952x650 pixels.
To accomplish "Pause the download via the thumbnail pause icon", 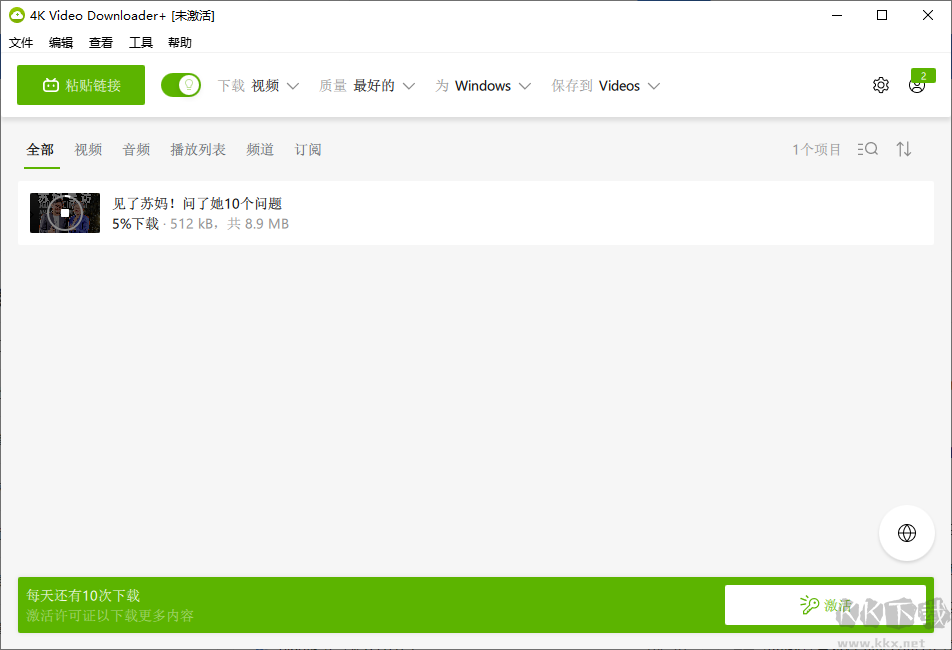I will pyautogui.click(x=64, y=212).
